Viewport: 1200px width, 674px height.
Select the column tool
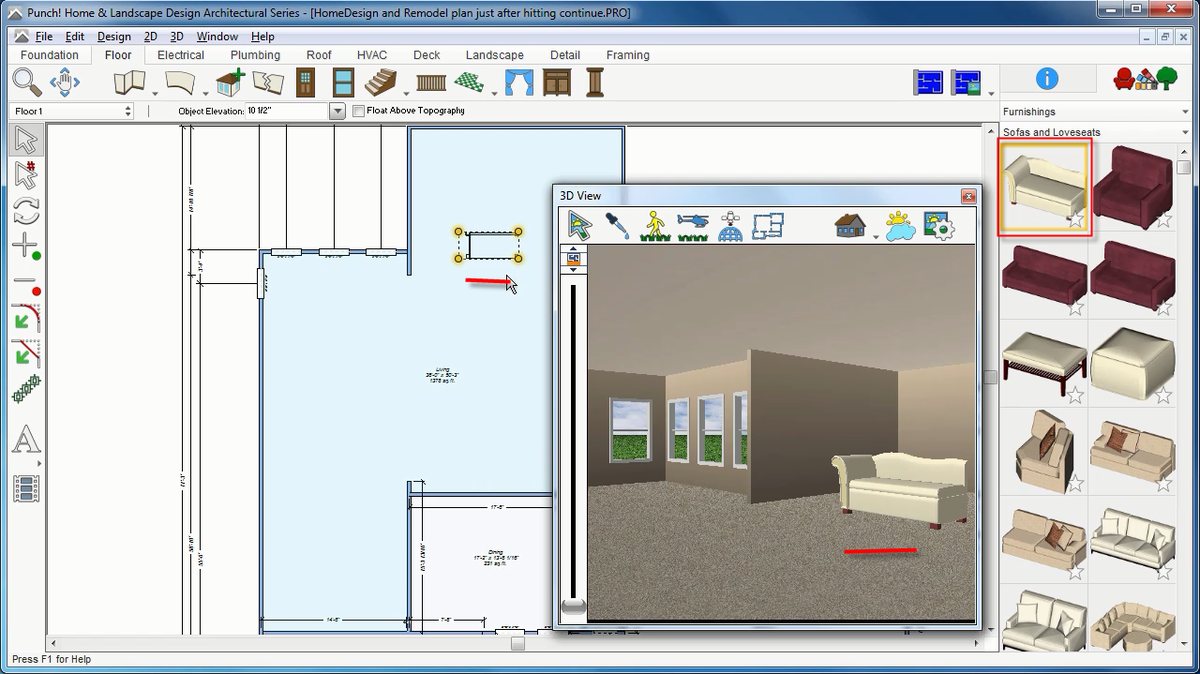pyautogui.click(x=595, y=82)
